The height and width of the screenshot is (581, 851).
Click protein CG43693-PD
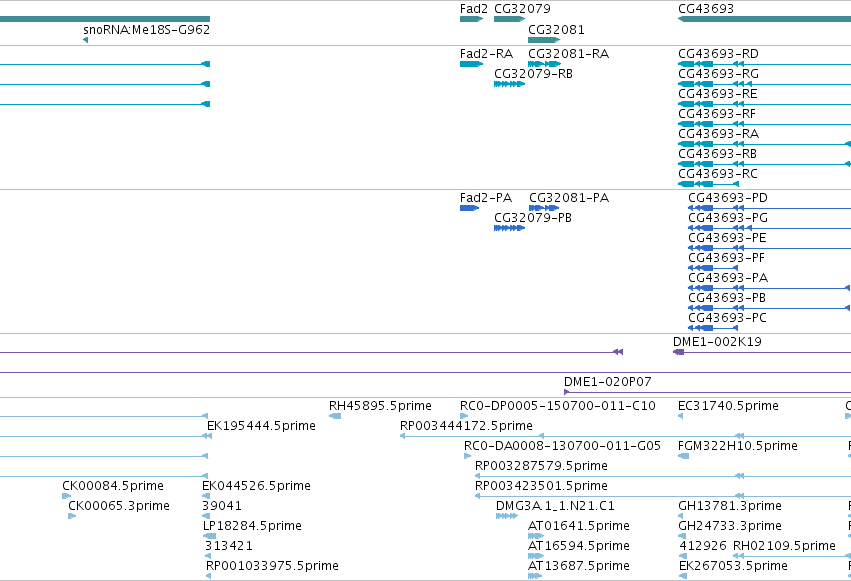(728, 198)
